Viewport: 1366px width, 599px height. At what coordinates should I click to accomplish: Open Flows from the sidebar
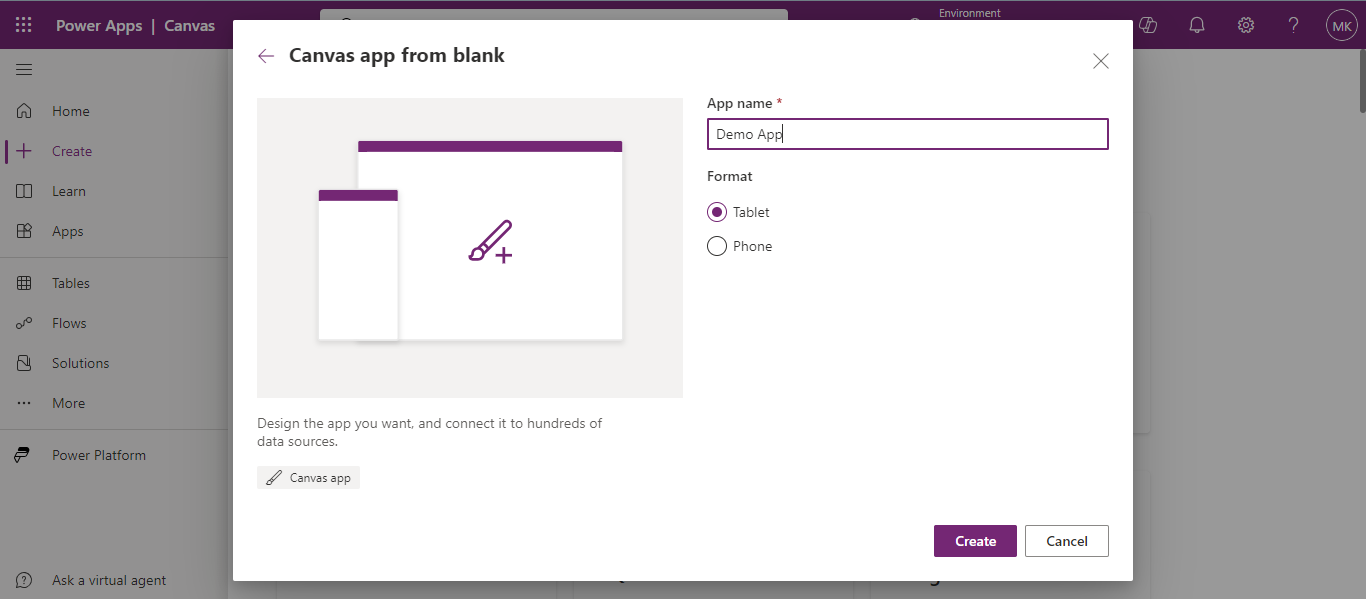[x=69, y=323]
